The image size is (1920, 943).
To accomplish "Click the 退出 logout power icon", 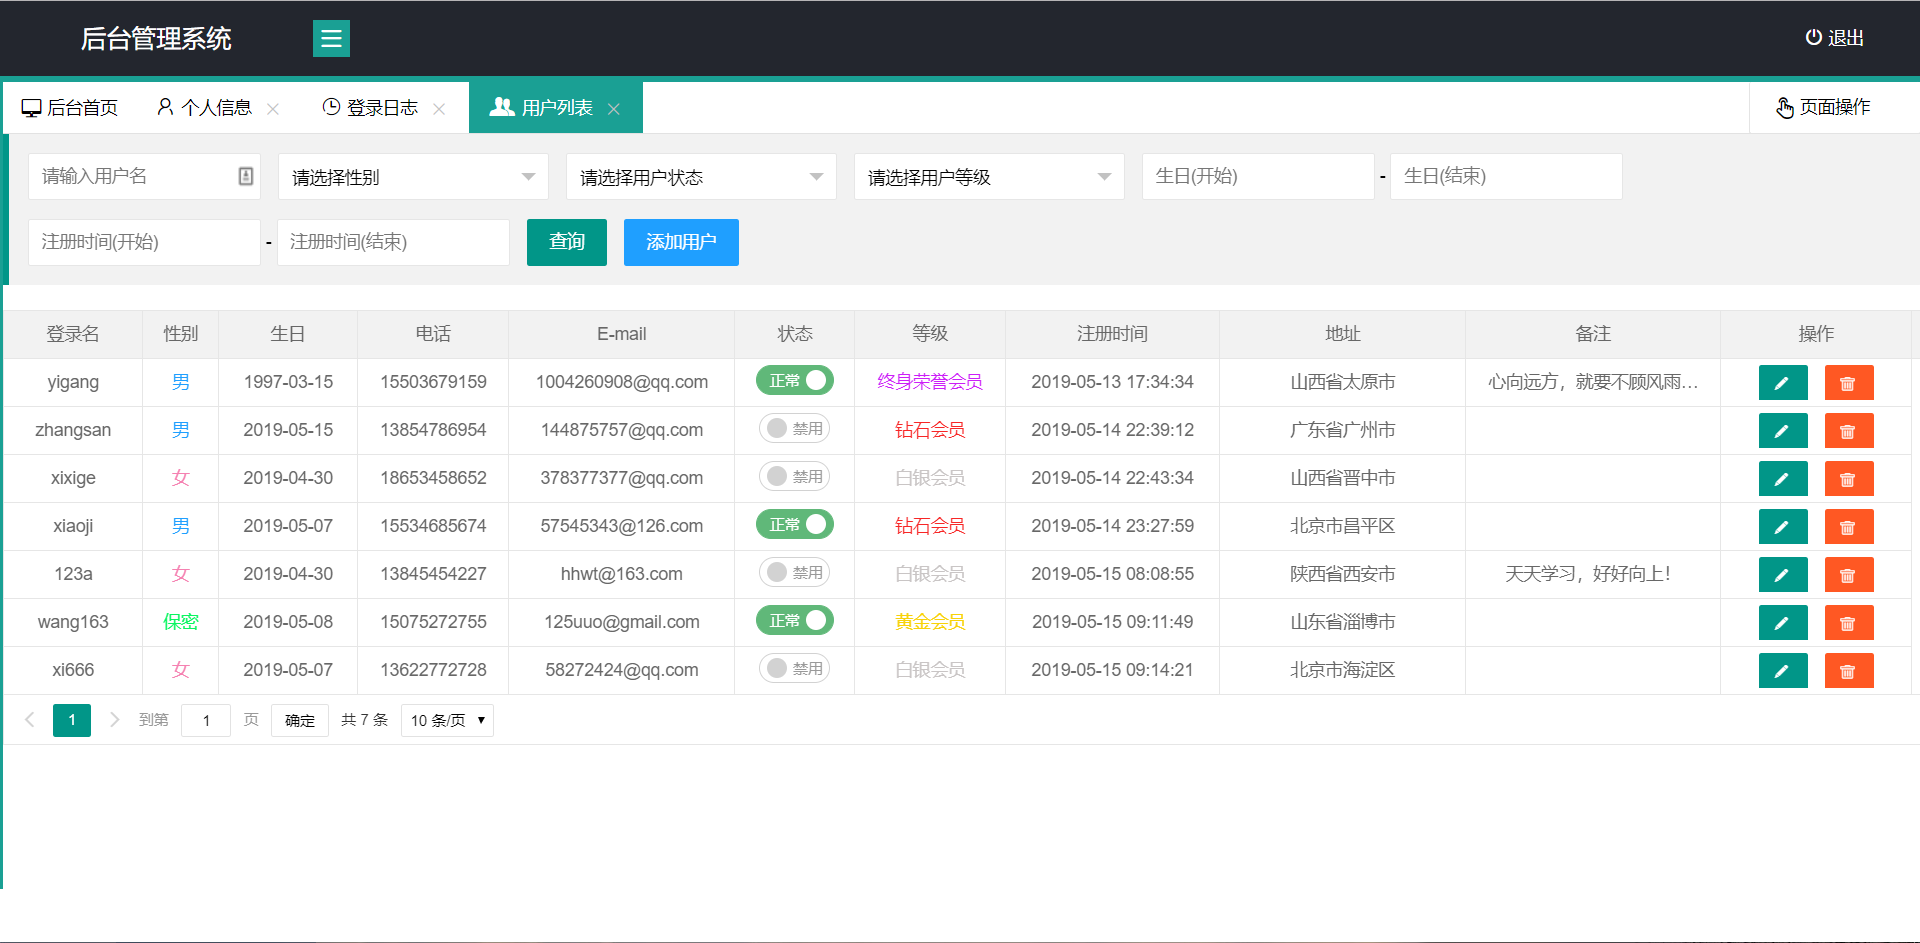I will (1813, 38).
